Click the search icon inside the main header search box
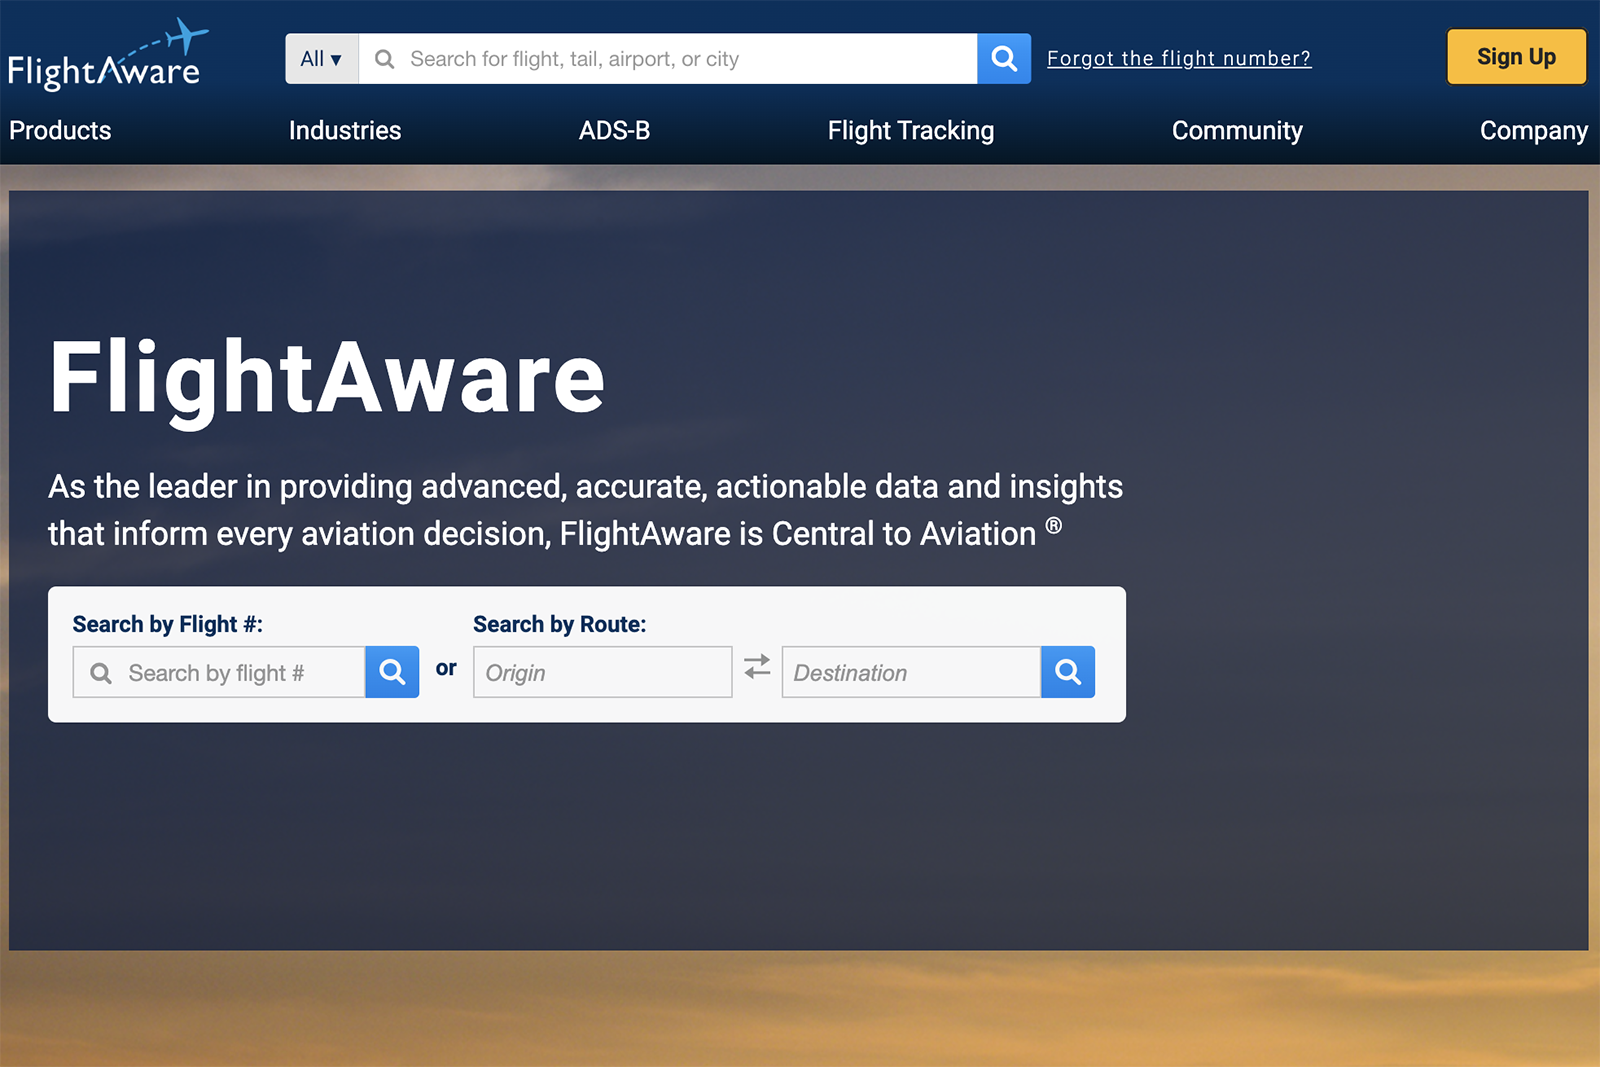Image resolution: width=1600 pixels, height=1067 pixels. [384, 59]
